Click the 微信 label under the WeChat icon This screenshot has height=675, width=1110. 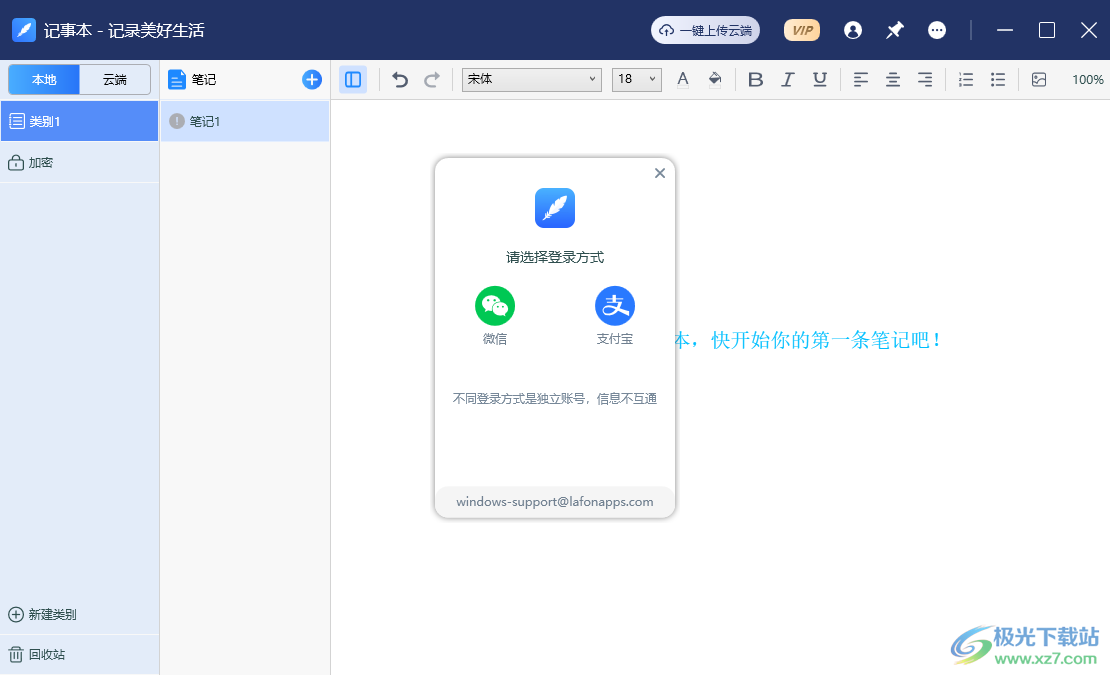tap(495, 339)
